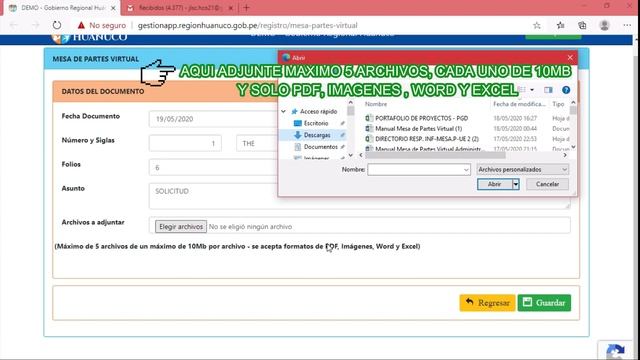Screen dimensions: 640x360
Task: Switch to the Recibidos mail tab
Action: pos(180,8)
